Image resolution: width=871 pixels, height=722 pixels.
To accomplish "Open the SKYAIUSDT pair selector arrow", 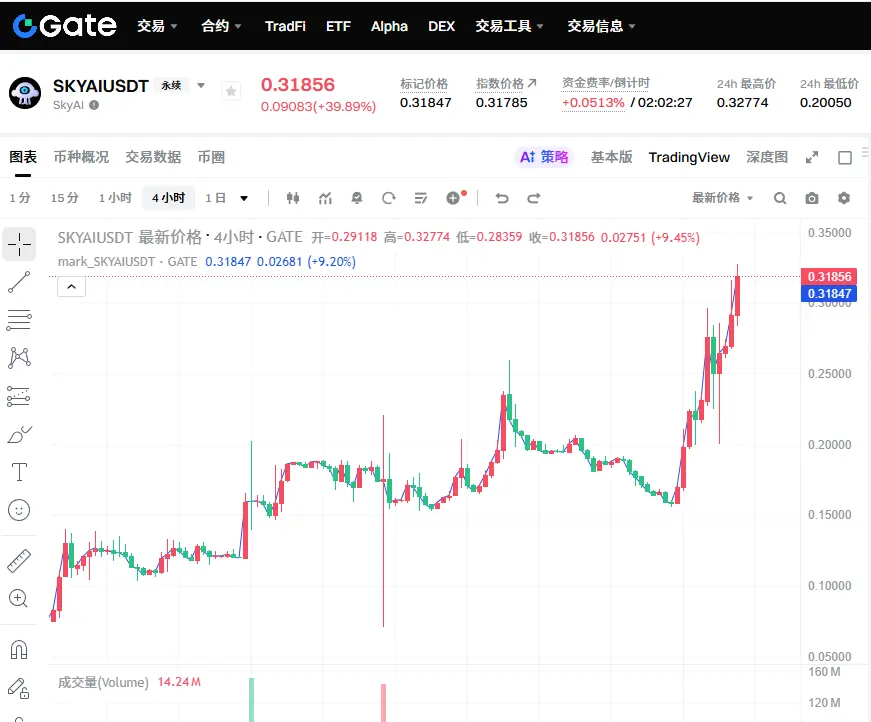I will pos(201,86).
